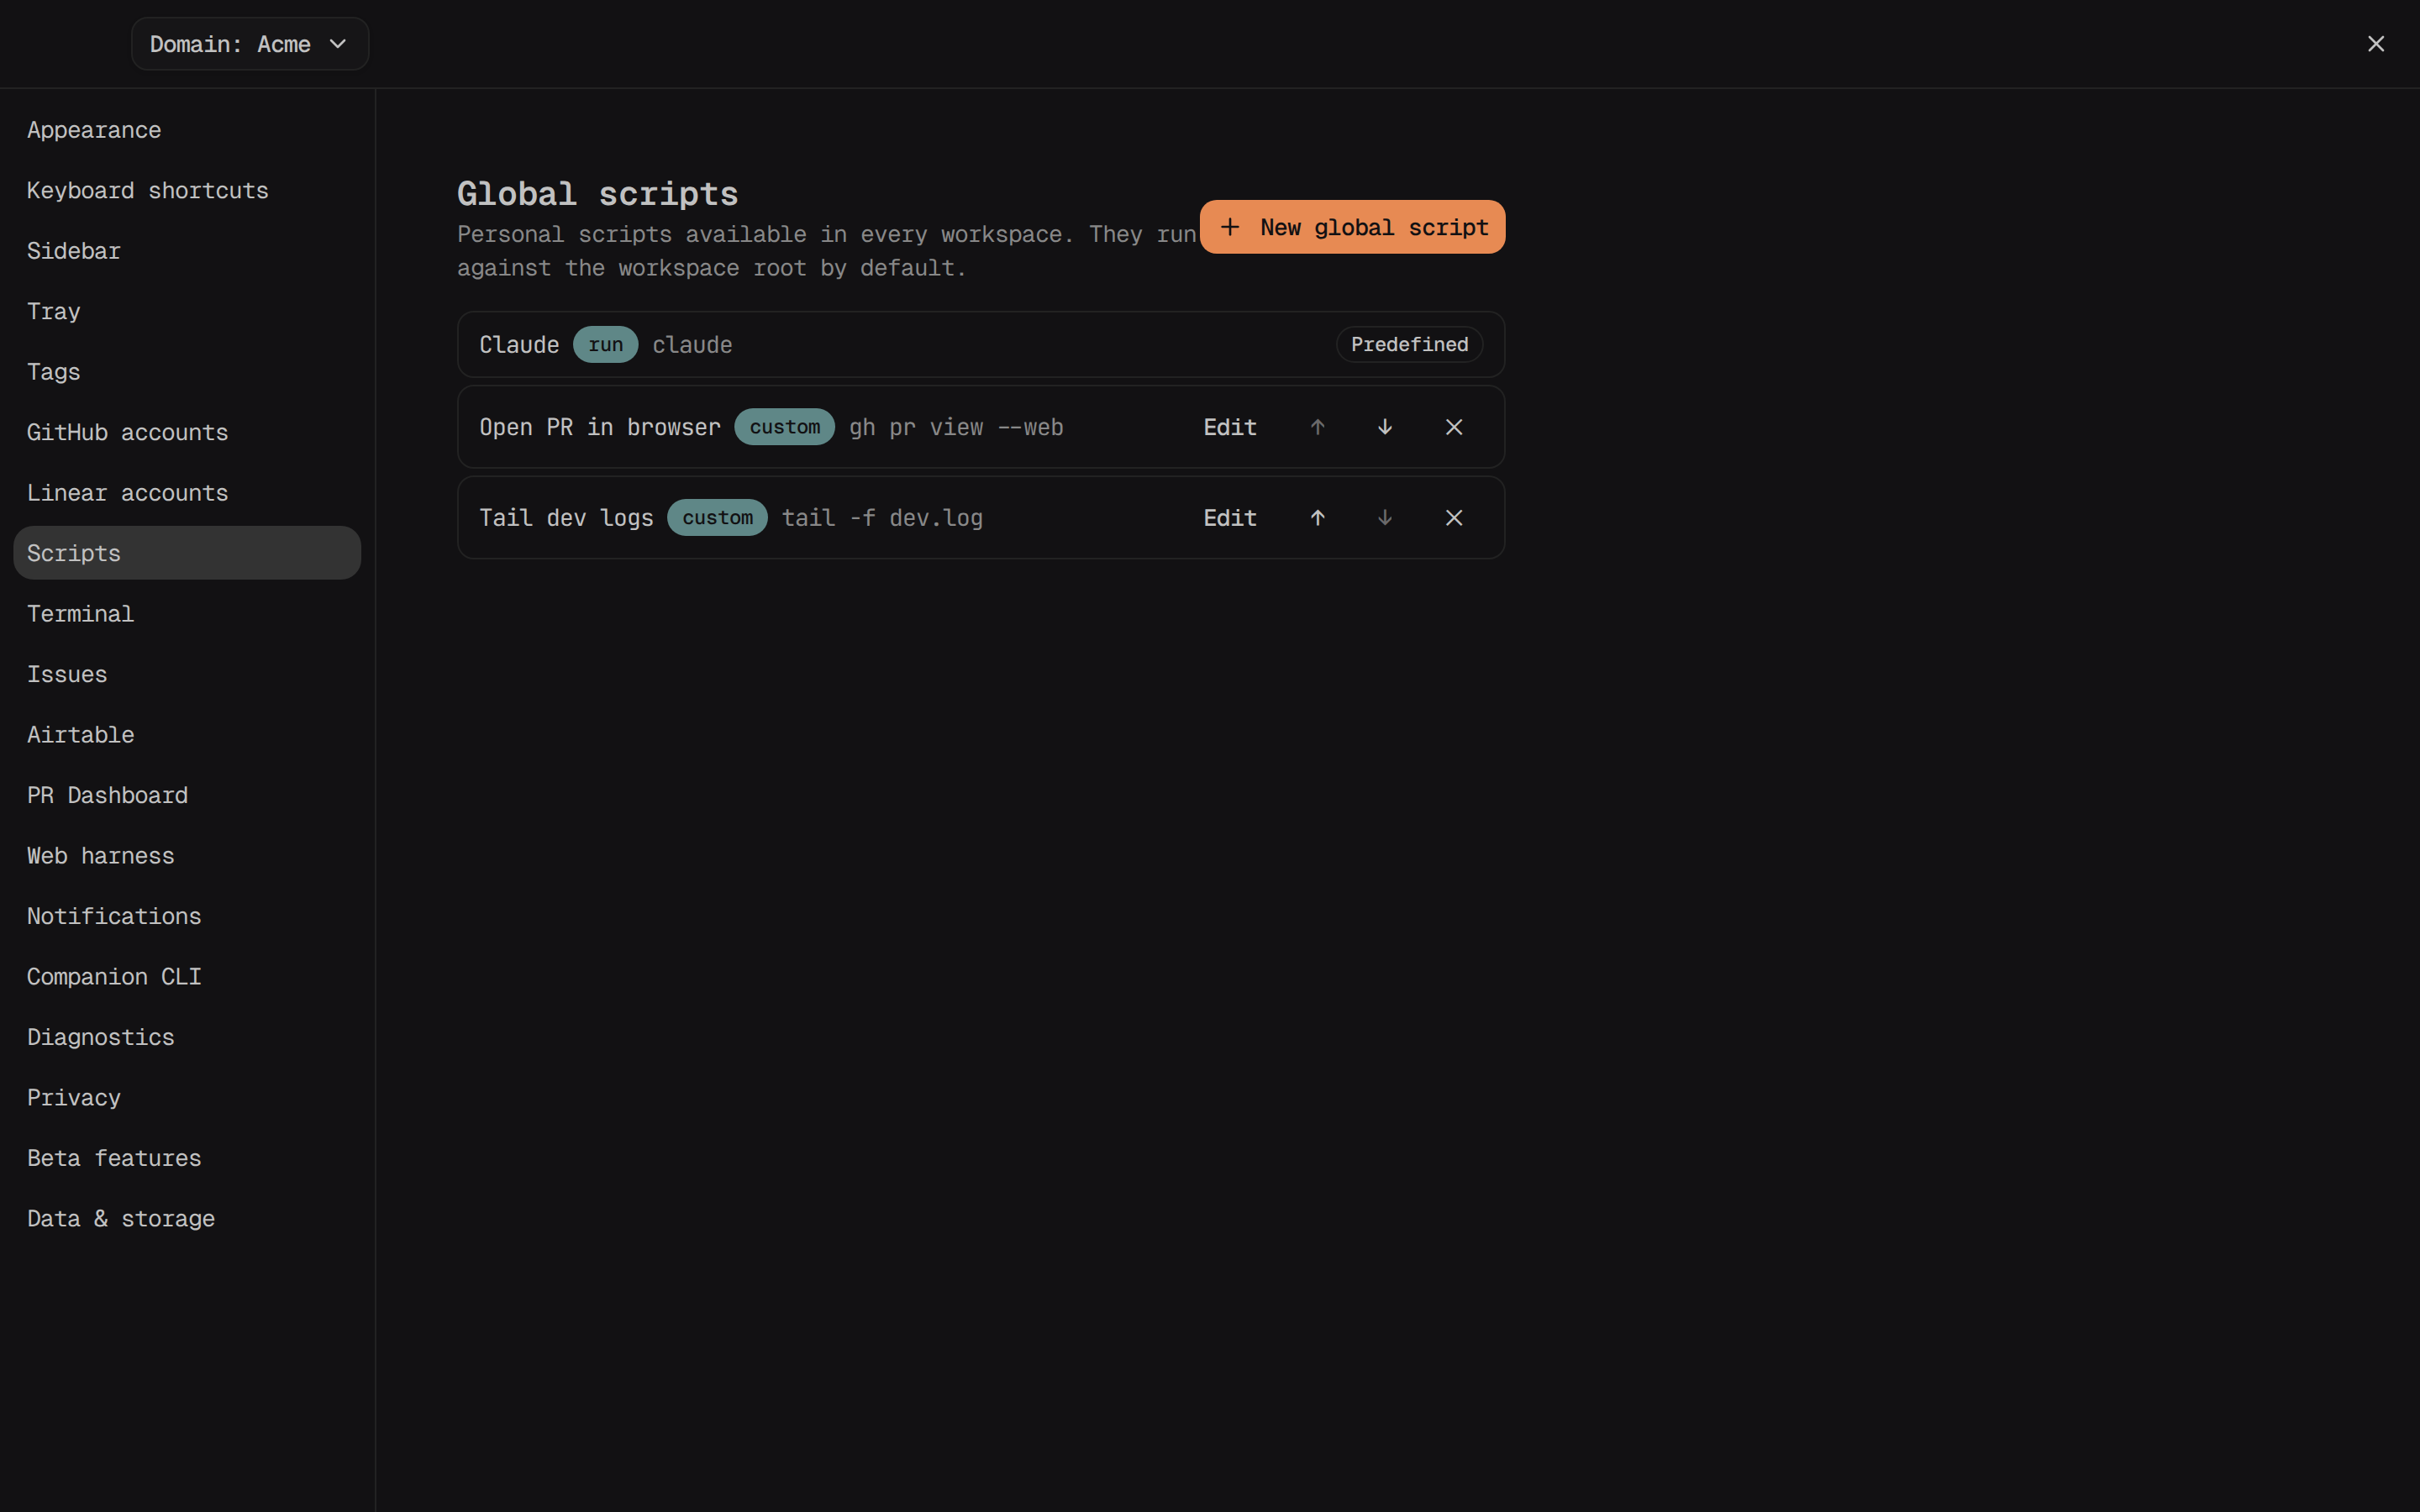2420x1512 pixels.
Task: Edit the Open PR in browser script
Action: (1229, 427)
